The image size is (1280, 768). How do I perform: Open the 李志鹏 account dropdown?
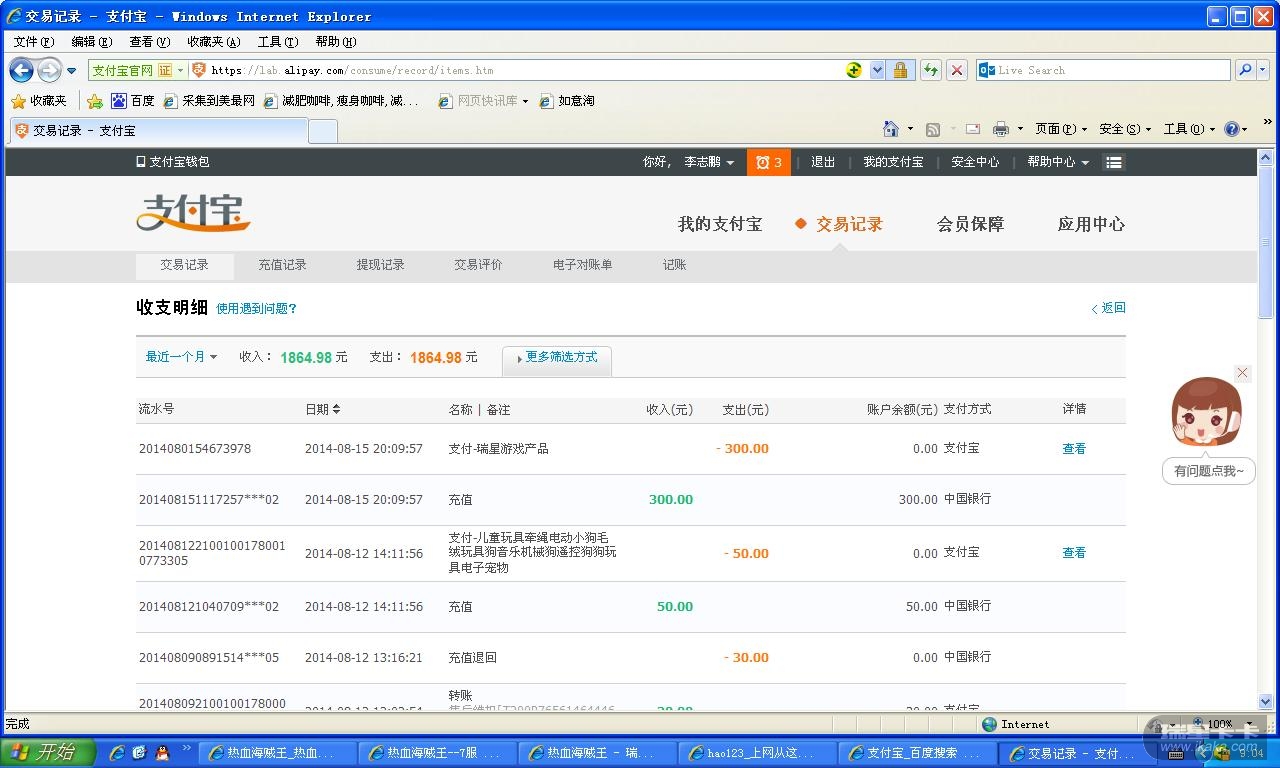709,162
